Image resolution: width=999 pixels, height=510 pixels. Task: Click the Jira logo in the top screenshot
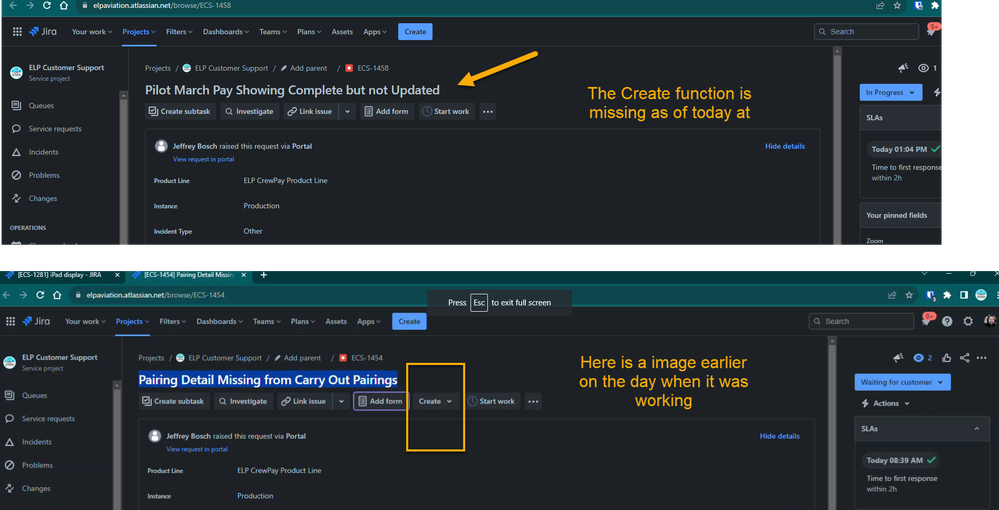(43, 32)
